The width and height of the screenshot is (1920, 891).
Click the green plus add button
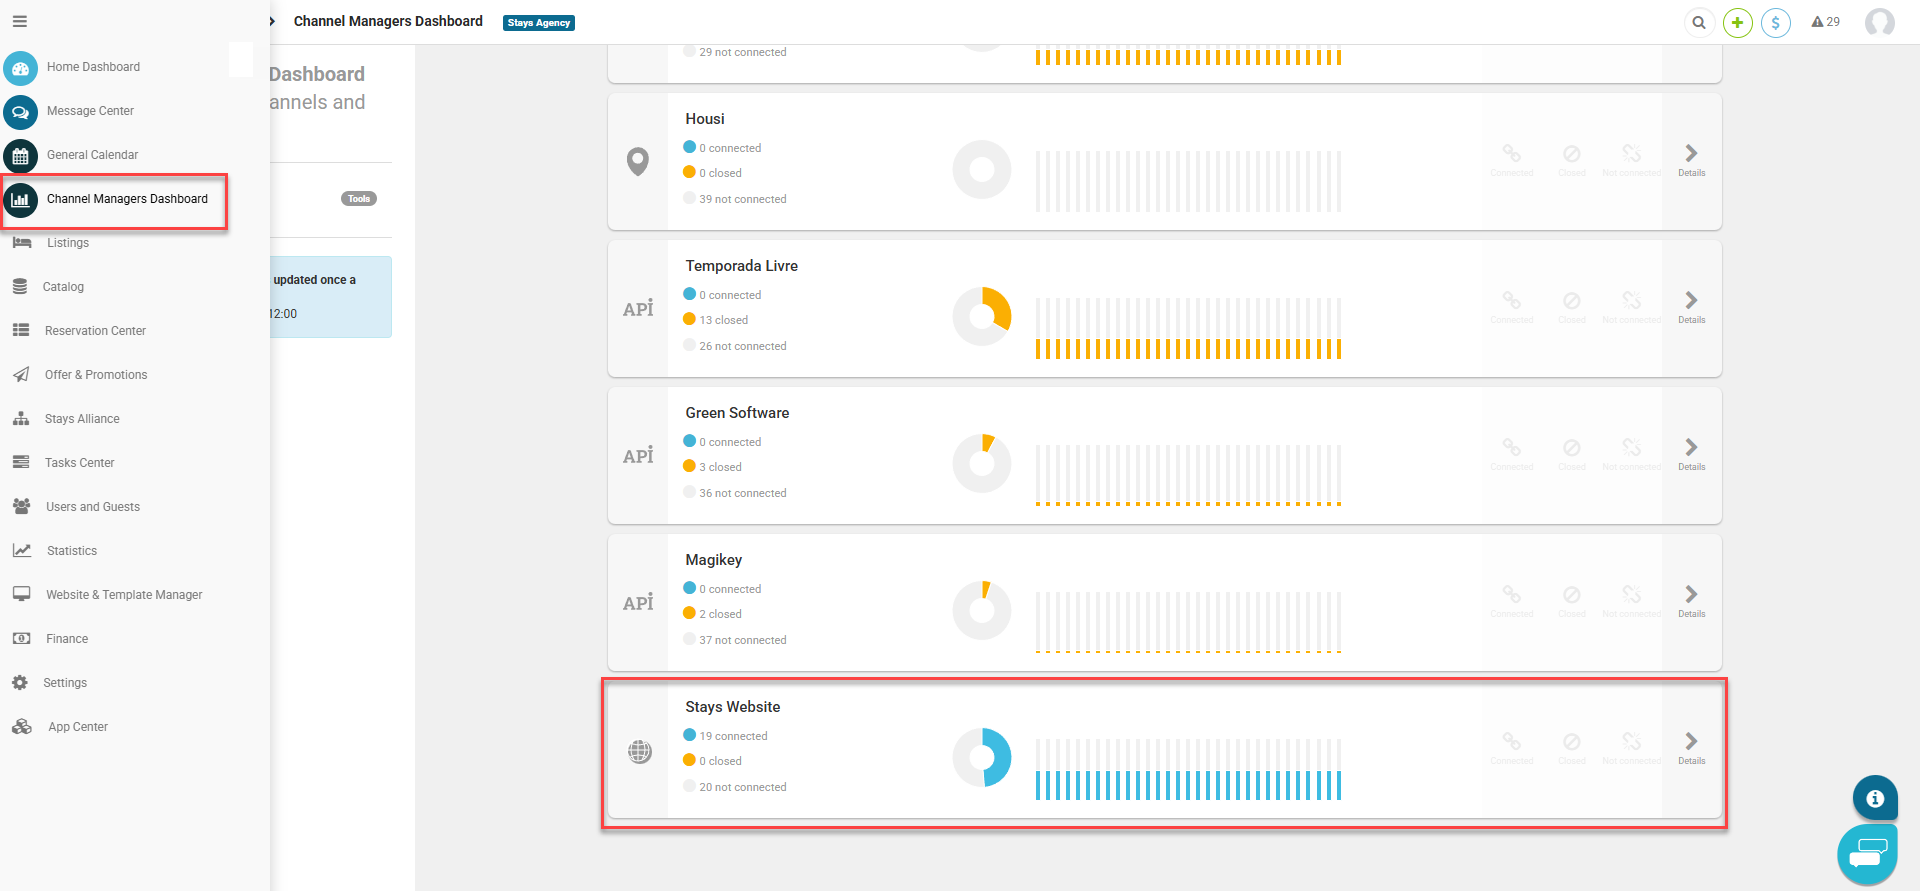1738,22
